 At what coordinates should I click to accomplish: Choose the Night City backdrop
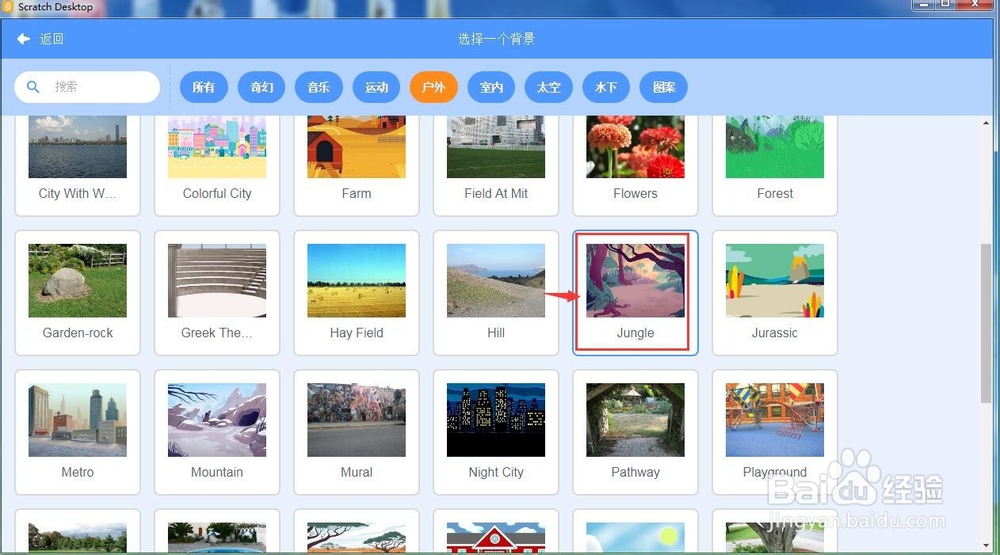point(496,432)
